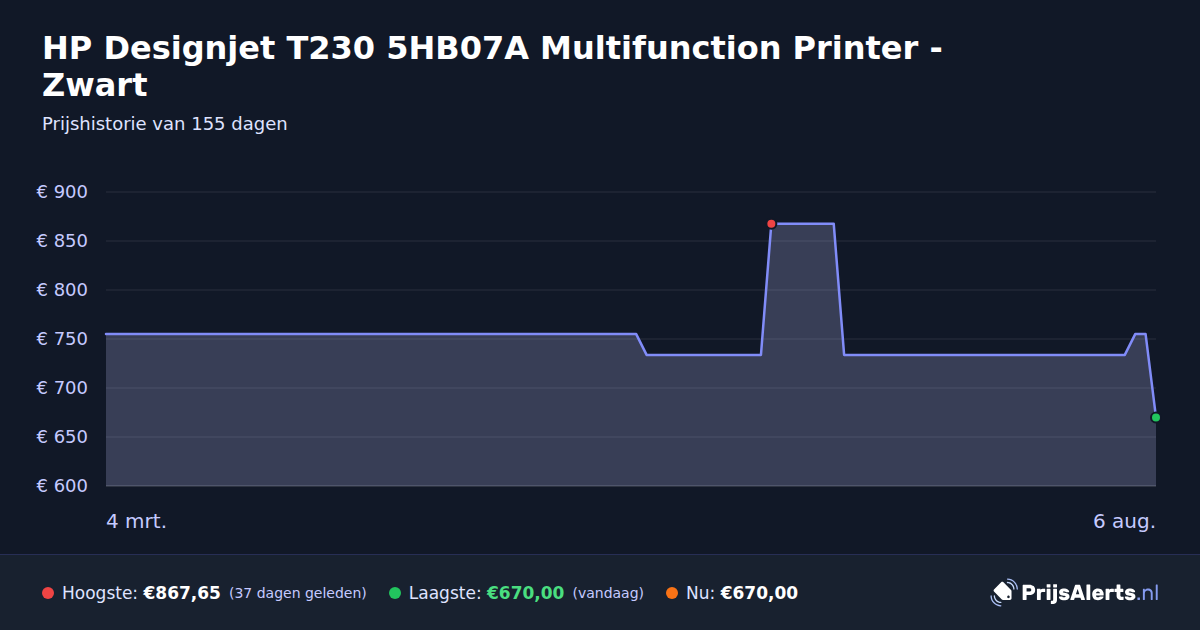Click the Prijshistorie van 155 dagen subtitle
This screenshot has height=630, width=1200.
click(165, 124)
